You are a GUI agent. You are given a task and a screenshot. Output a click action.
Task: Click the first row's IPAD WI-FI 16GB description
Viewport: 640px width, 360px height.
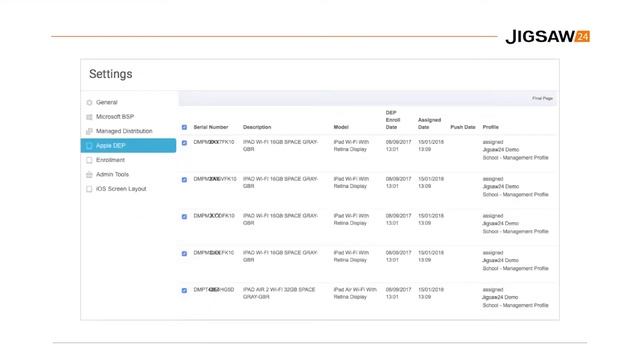point(280,146)
